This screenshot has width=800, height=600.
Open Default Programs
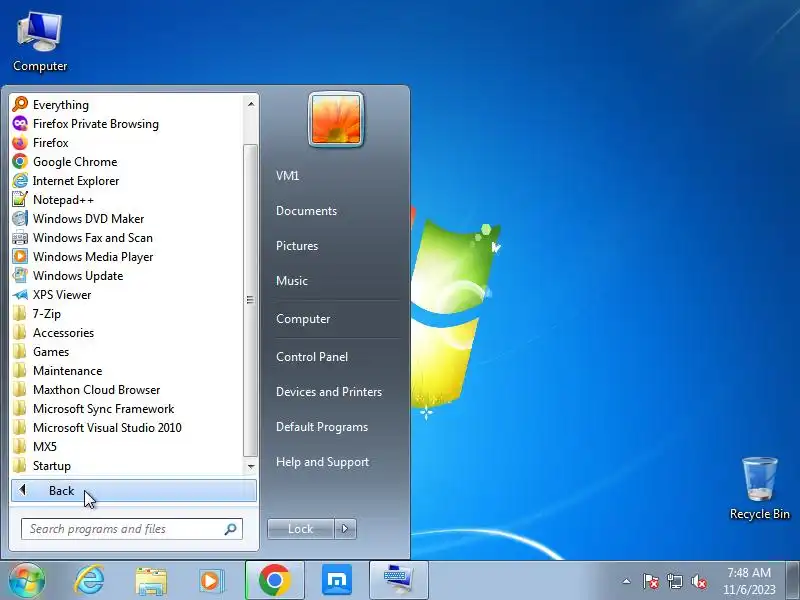[322, 427]
